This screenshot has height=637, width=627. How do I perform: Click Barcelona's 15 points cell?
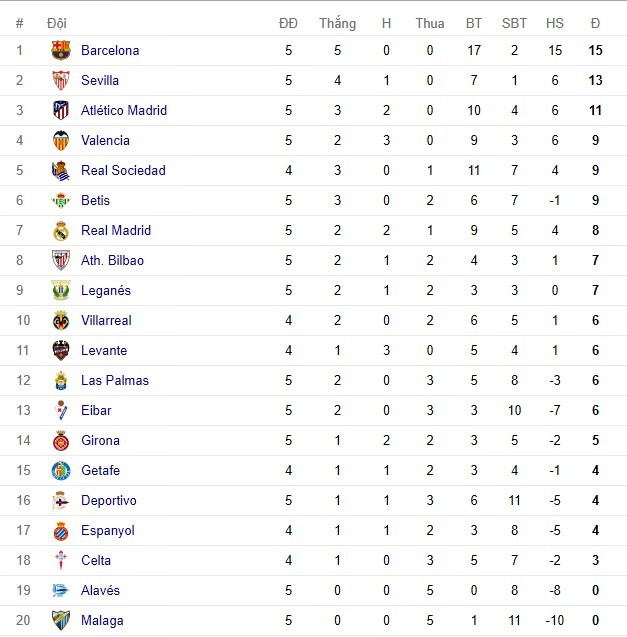(x=595, y=51)
